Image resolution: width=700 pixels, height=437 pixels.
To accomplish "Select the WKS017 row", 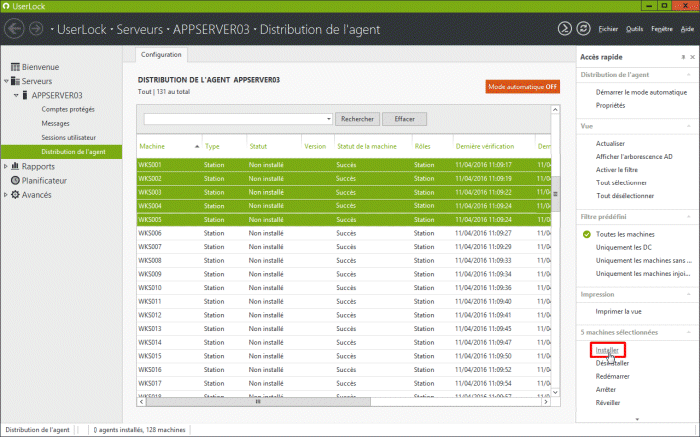I will pos(344,383).
